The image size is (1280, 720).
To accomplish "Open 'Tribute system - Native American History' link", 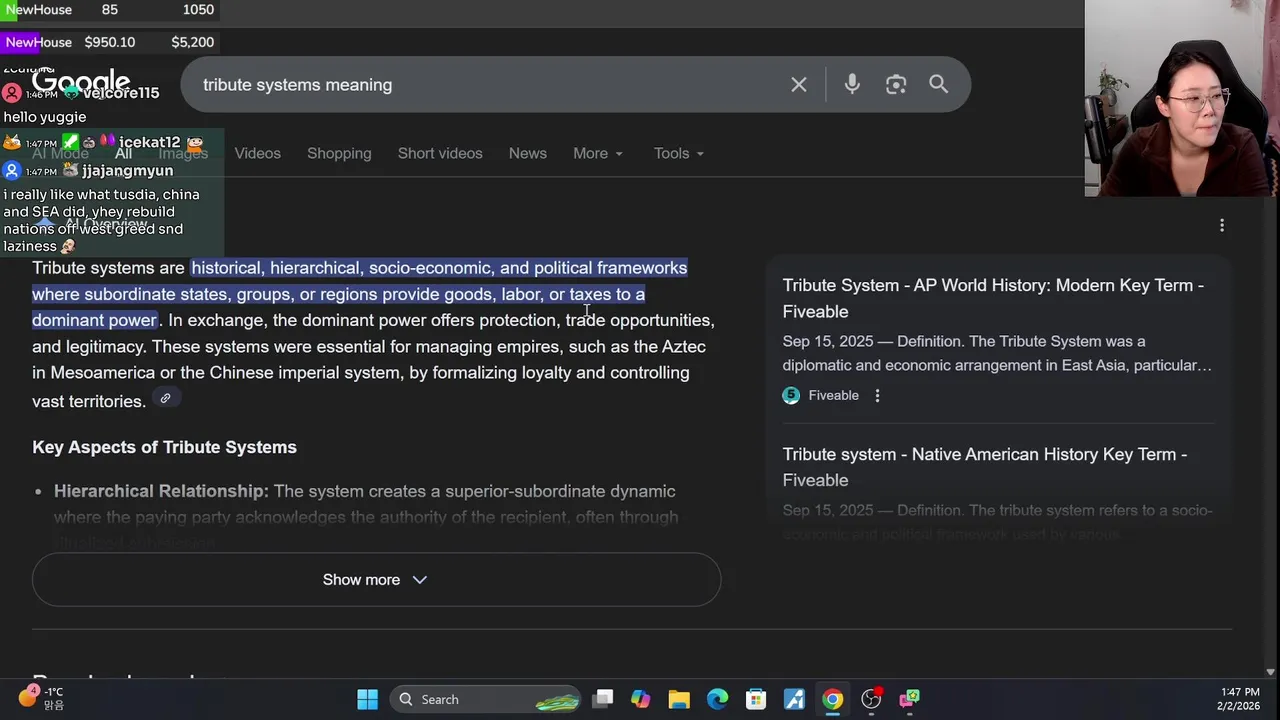I will 985,467.
